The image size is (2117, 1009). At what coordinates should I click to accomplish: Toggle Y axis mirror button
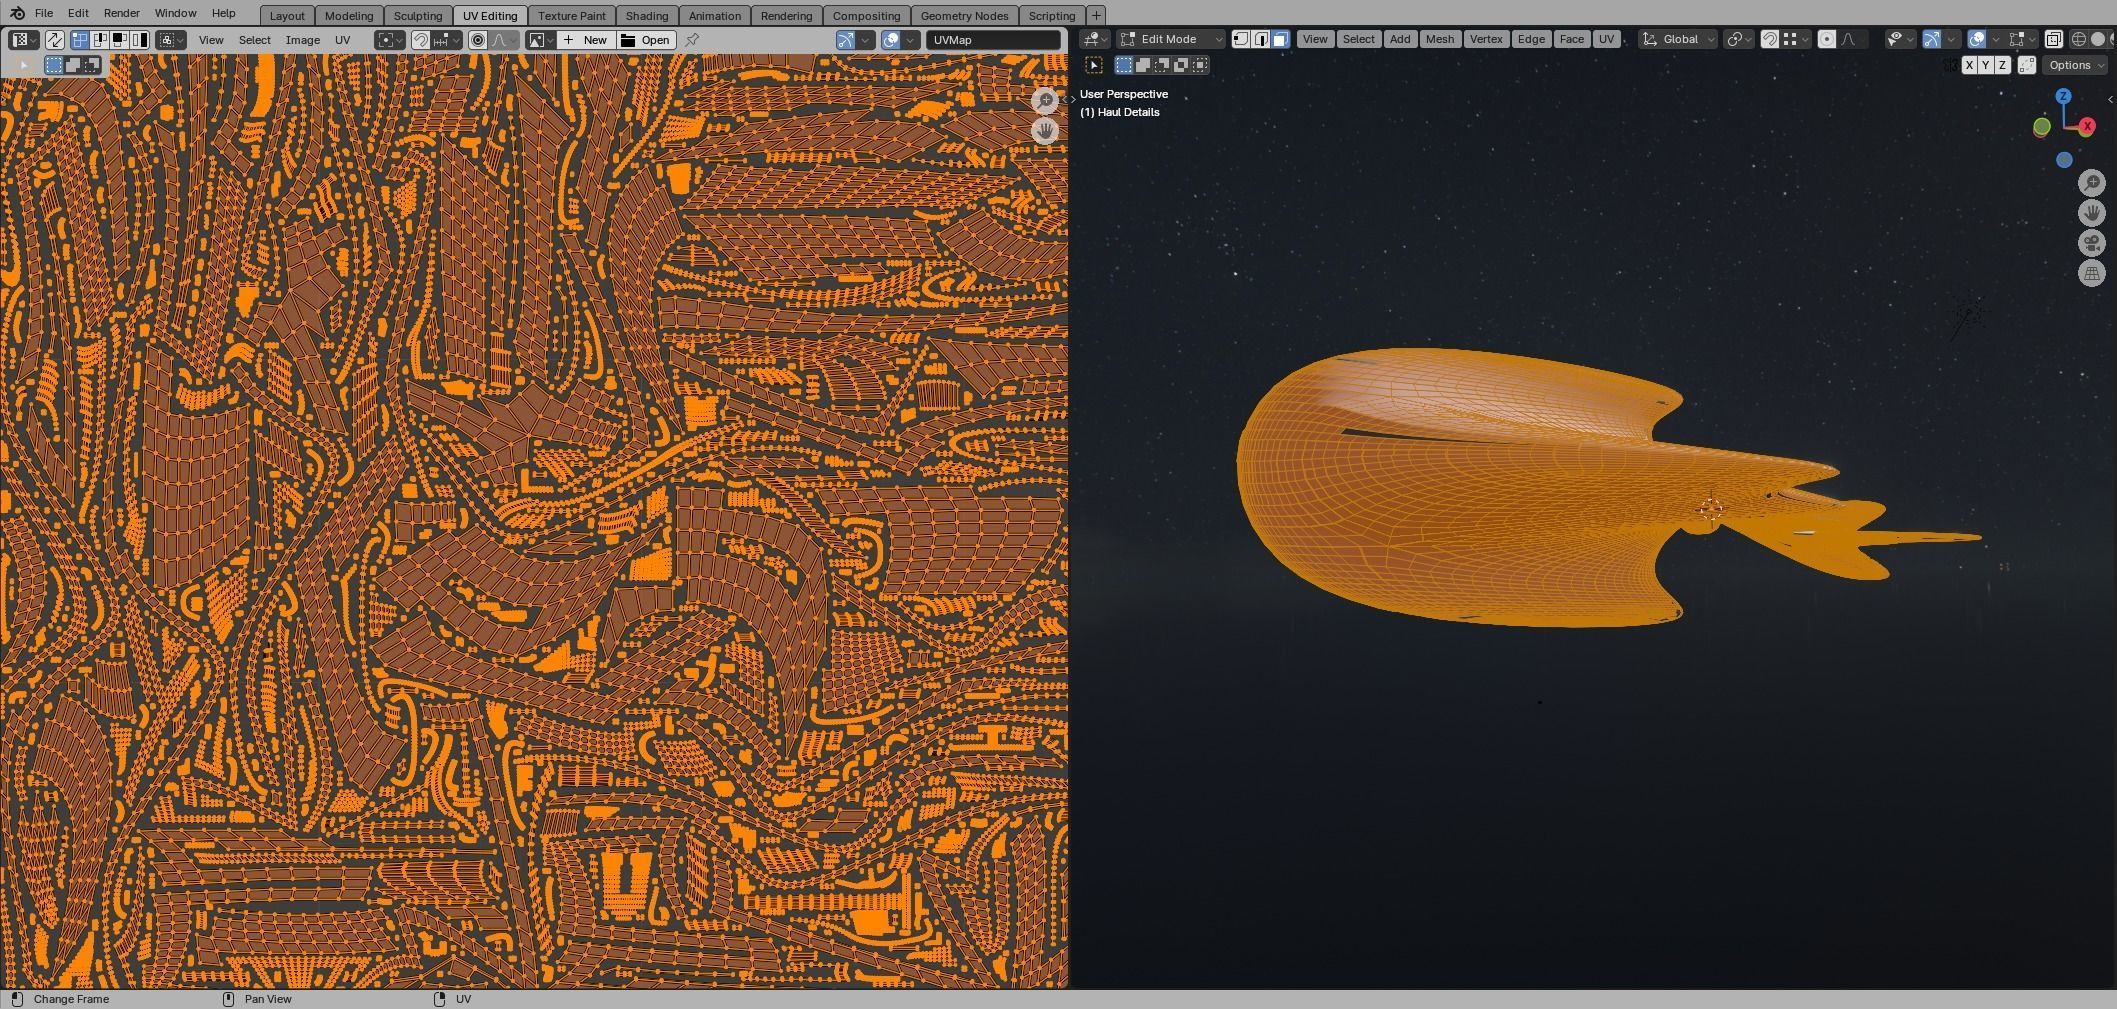click(x=1985, y=65)
